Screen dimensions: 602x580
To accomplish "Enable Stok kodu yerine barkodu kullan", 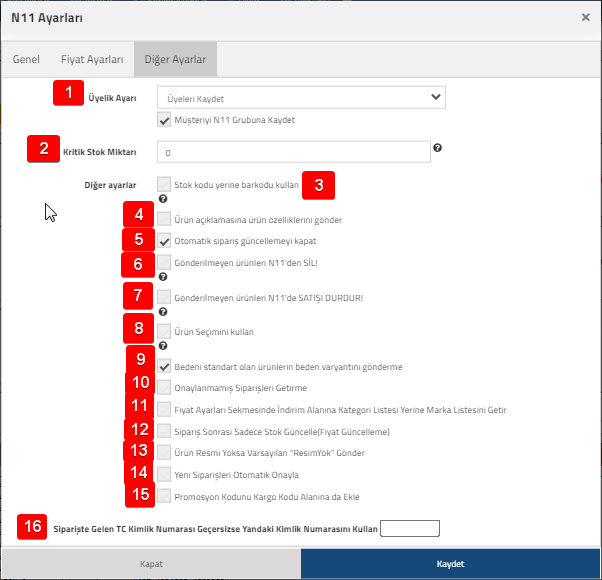I will click(164, 184).
